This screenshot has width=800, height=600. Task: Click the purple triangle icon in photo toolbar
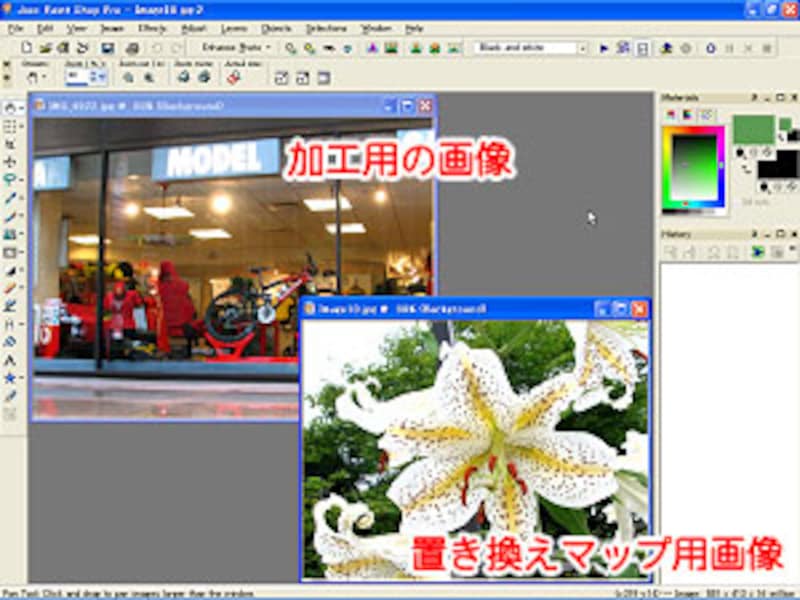pos(372,48)
